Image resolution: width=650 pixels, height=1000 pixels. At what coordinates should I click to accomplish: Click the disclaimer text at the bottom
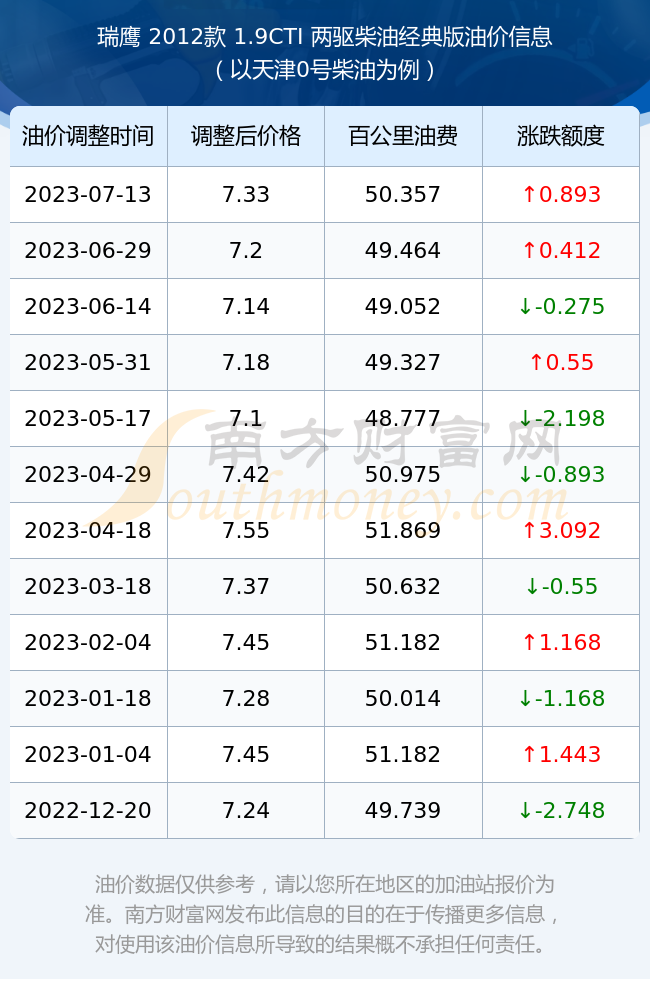pyautogui.click(x=325, y=914)
